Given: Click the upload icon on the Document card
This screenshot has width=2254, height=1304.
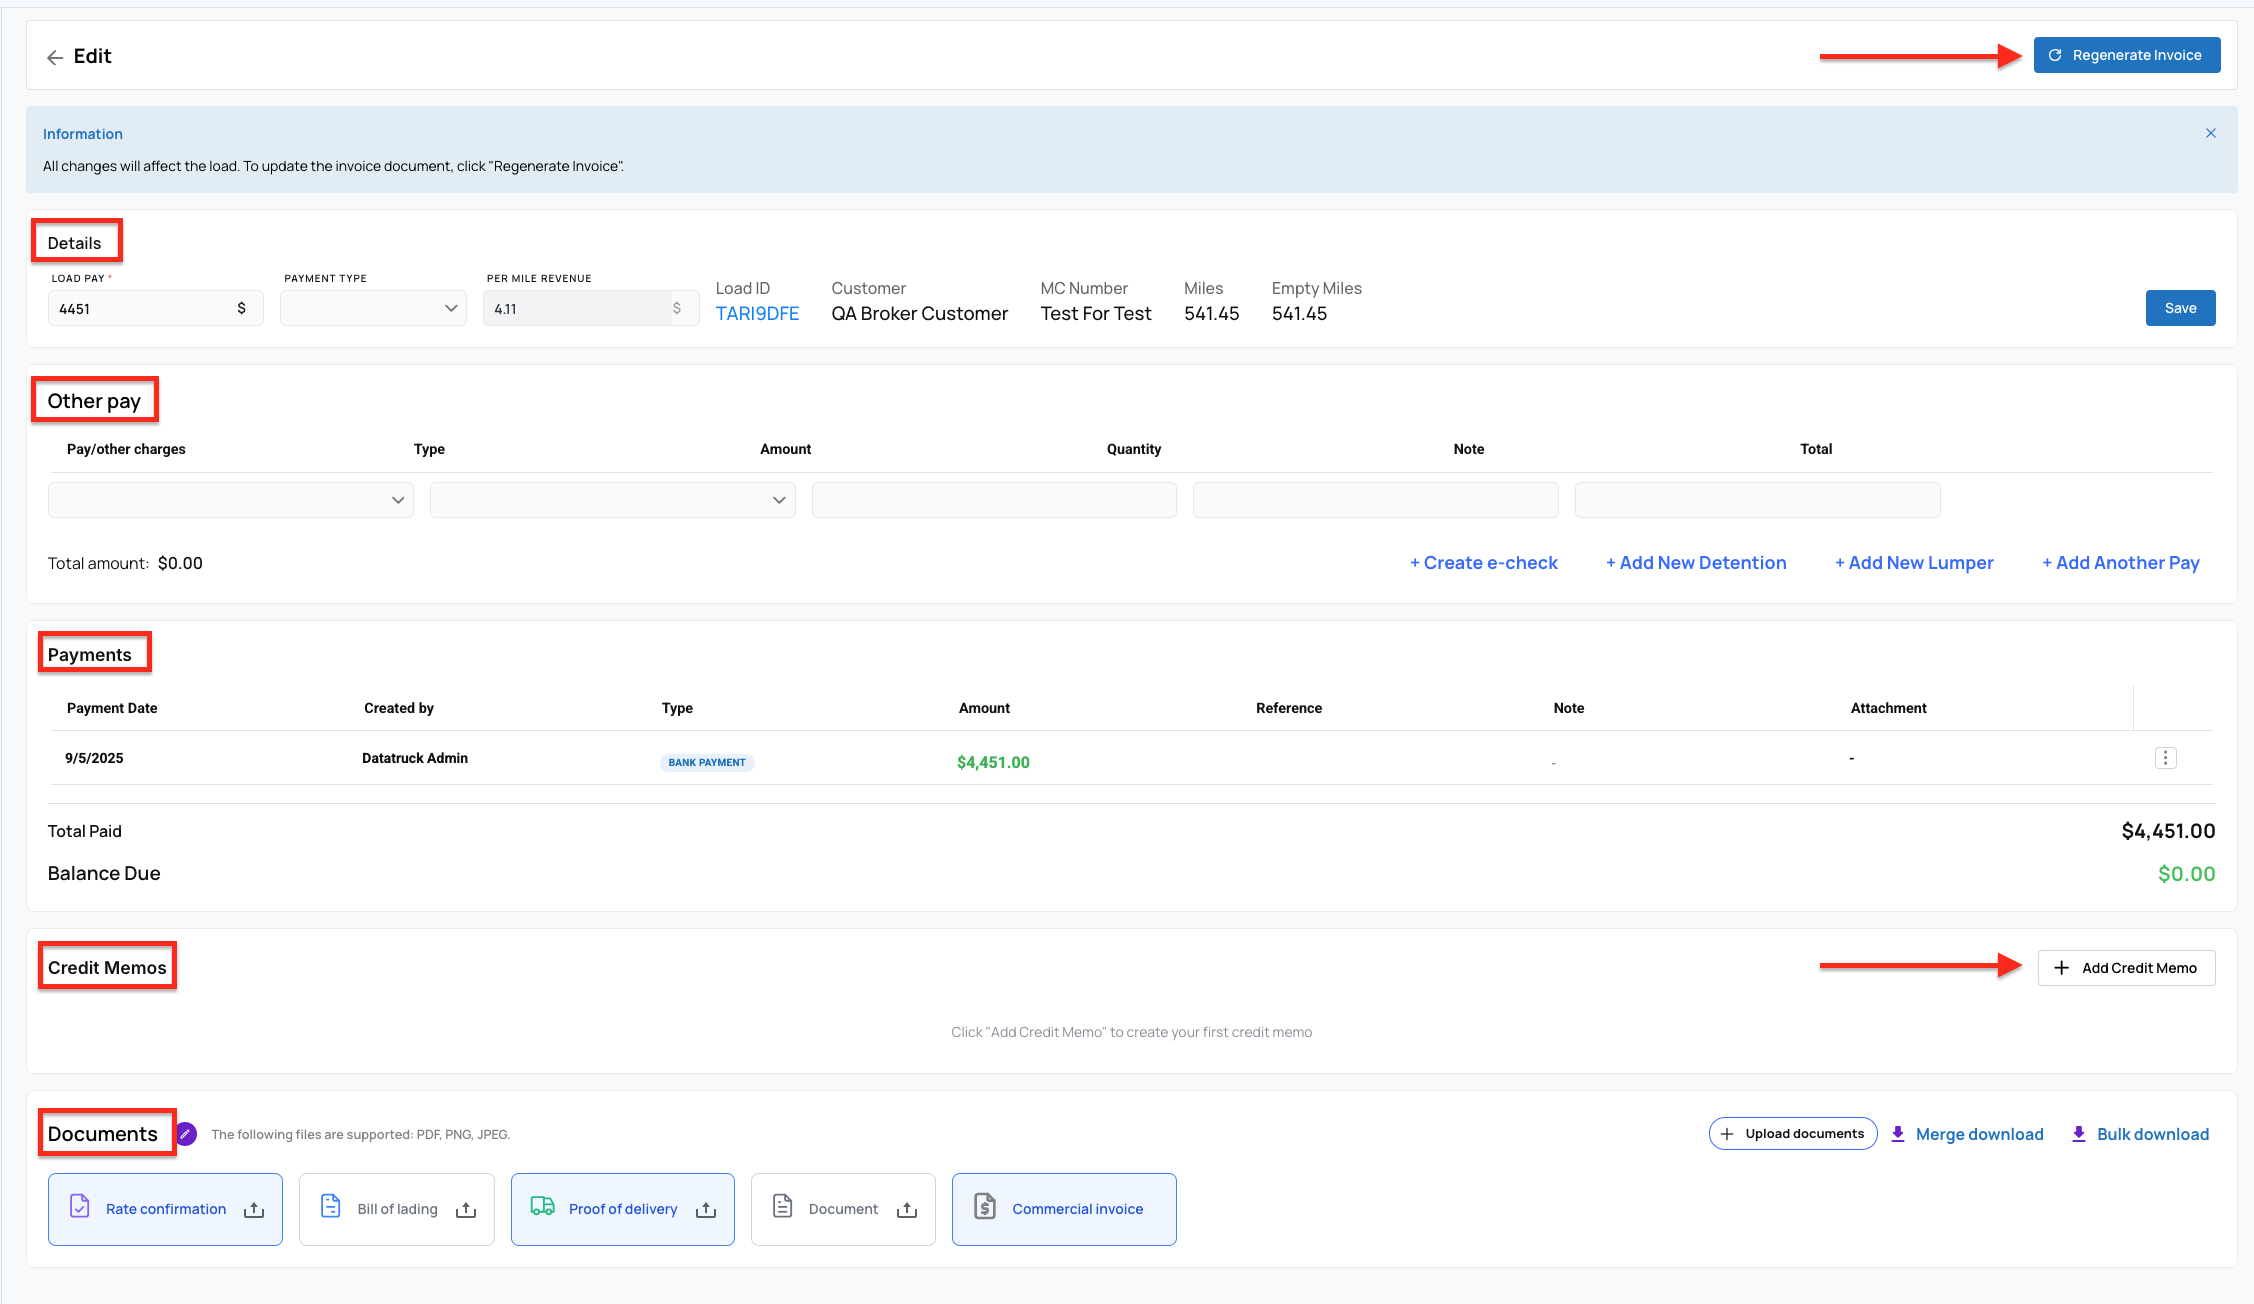Looking at the screenshot, I should 907,1209.
